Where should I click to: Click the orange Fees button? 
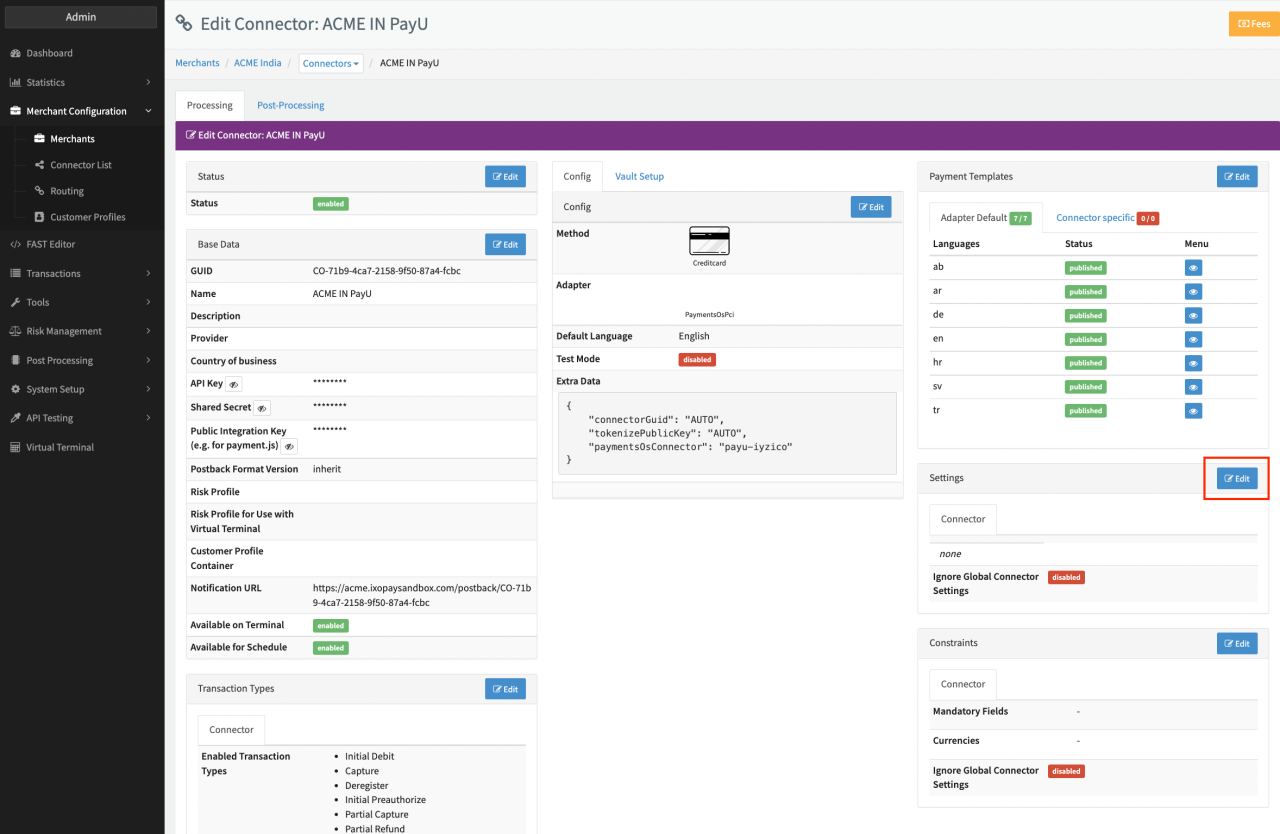click(1253, 23)
